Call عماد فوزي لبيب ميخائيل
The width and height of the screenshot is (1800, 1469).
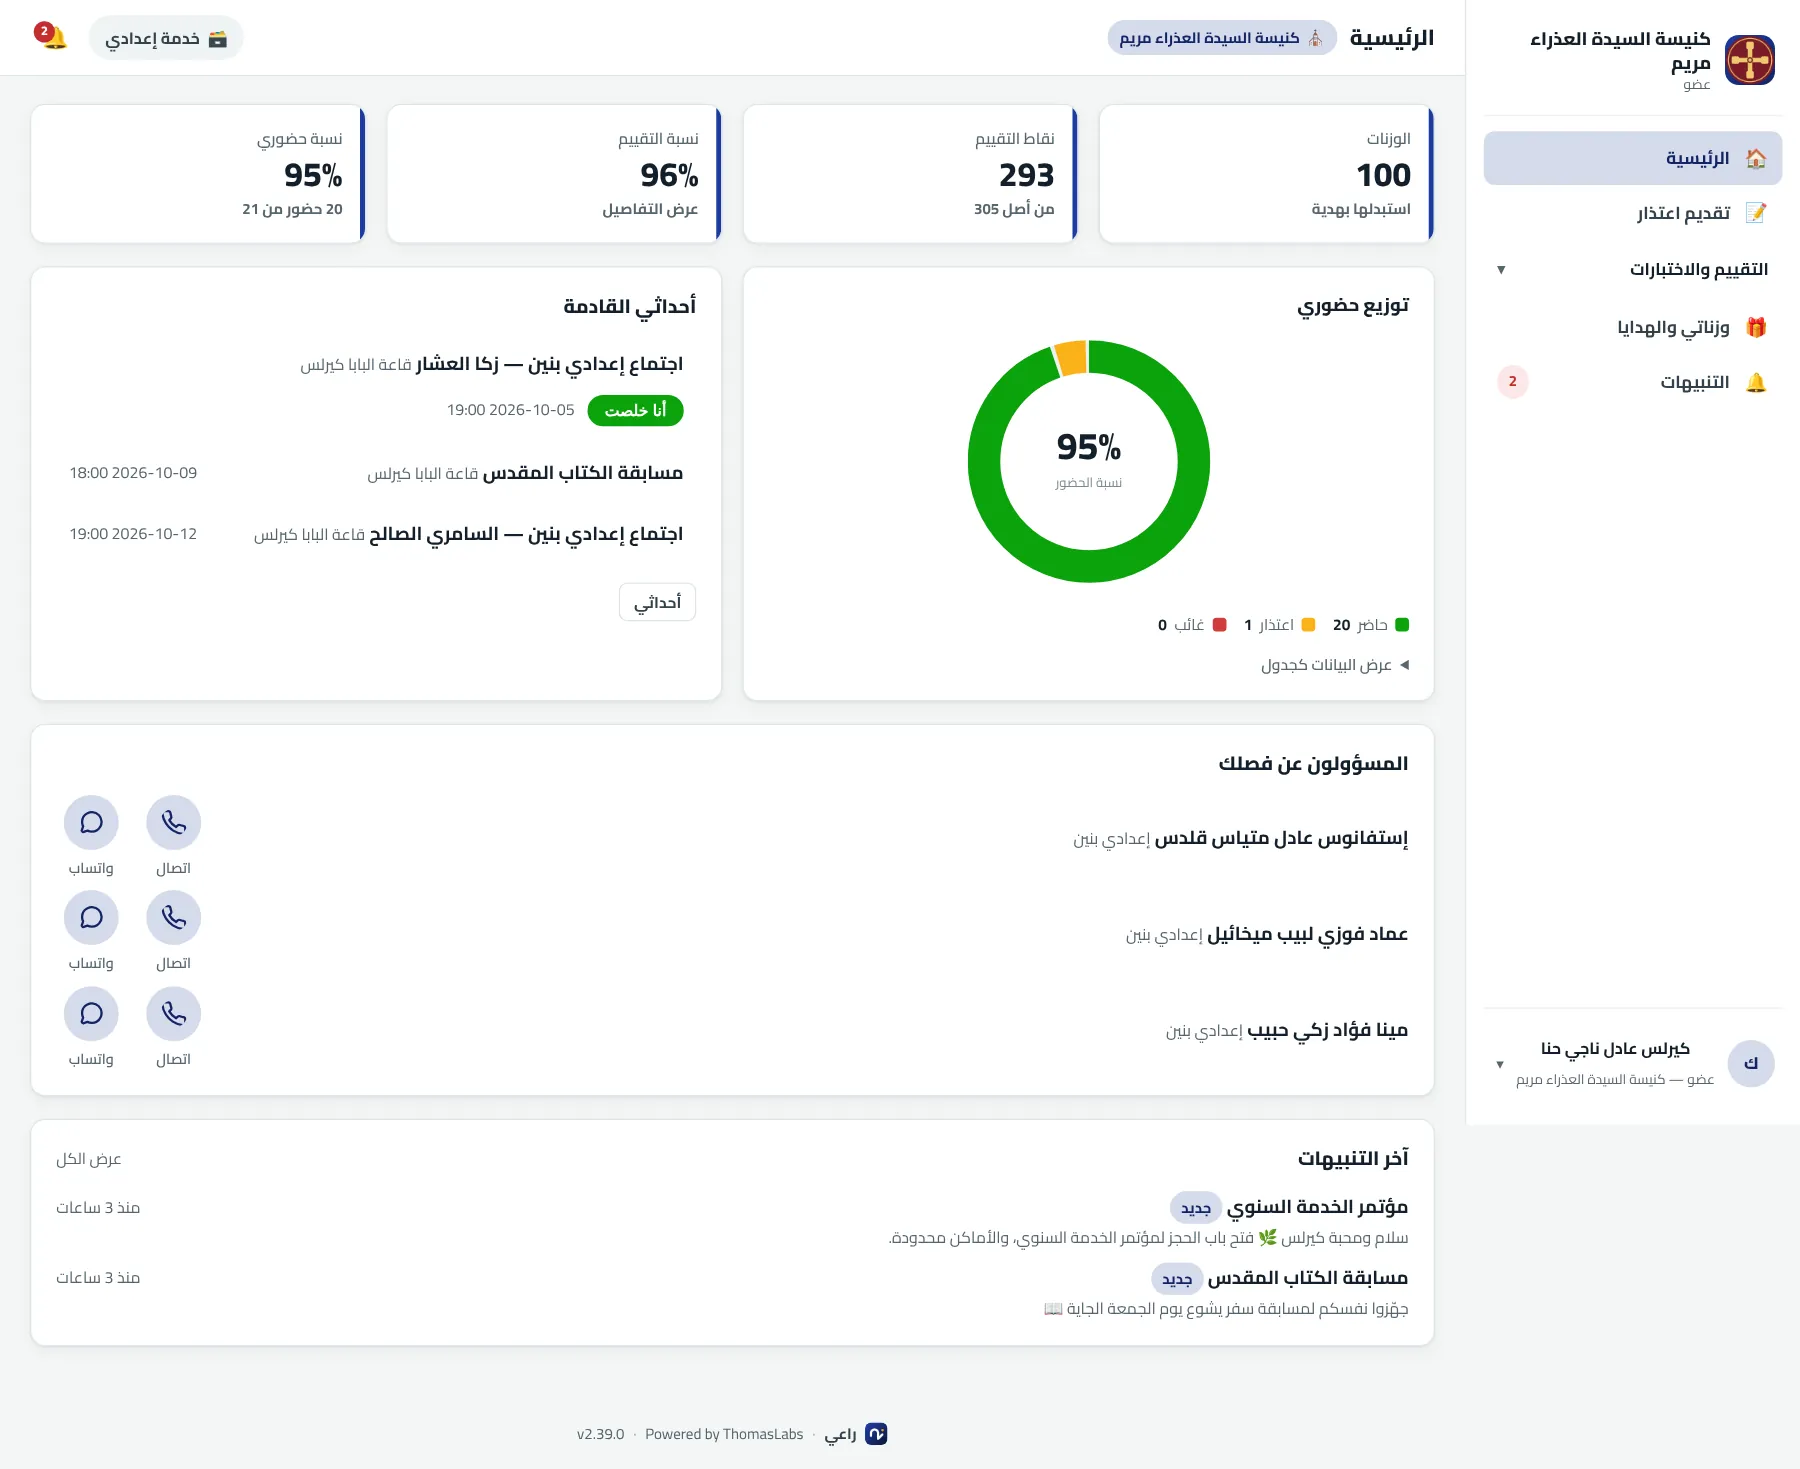point(174,917)
